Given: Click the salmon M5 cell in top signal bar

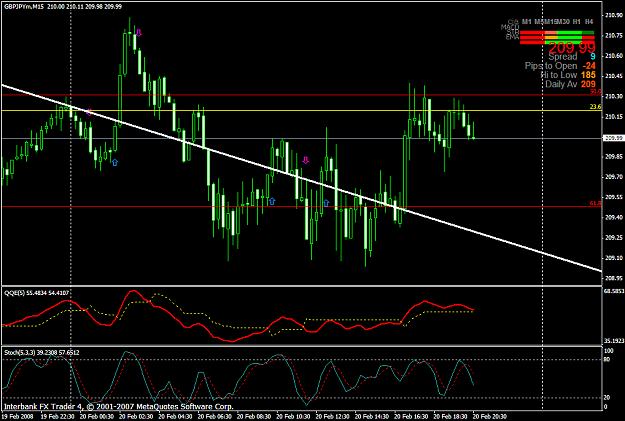Looking at the screenshot, I should click(x=551, y=33).
